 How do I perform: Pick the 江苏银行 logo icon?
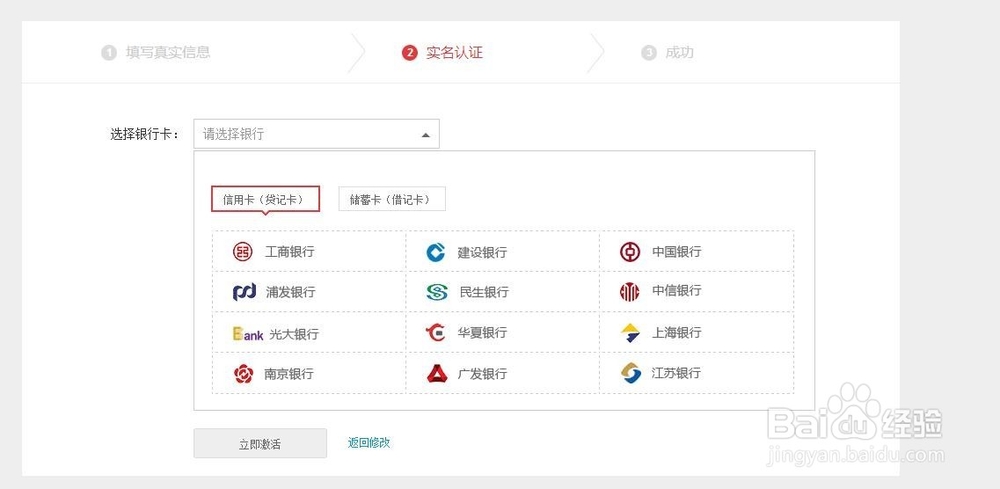tap(630, 373)
